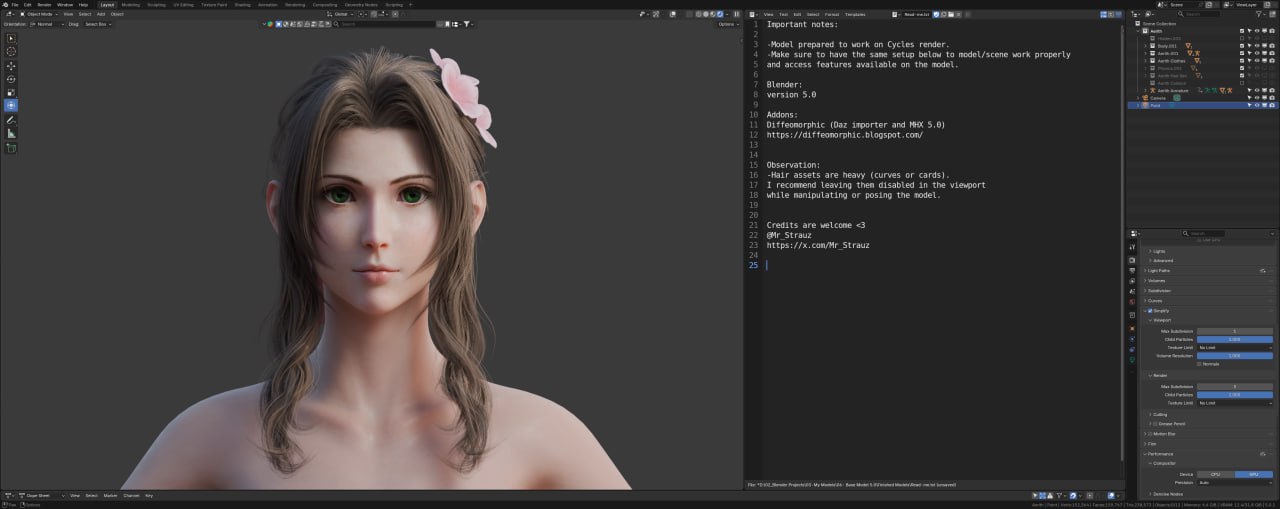1280x509 pixels.
Task: Click the Light Paths preset icon
Action: point(1263,270)
